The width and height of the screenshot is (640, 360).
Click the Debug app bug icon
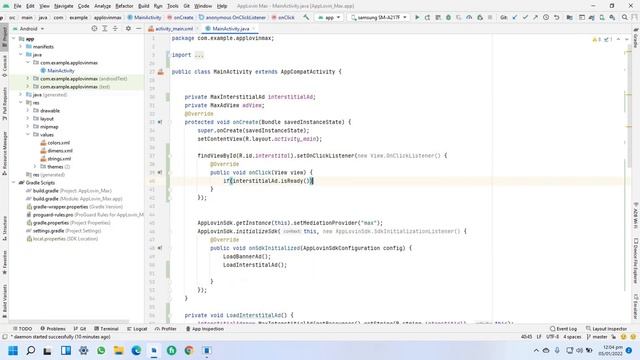[x=448, y=18]
